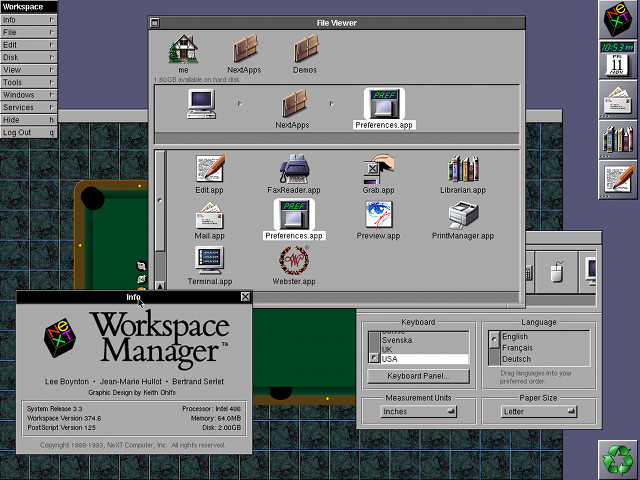640x480 pixels.
Task: Click the Keyboard Panel... button
Action: [x=418, y=376]
